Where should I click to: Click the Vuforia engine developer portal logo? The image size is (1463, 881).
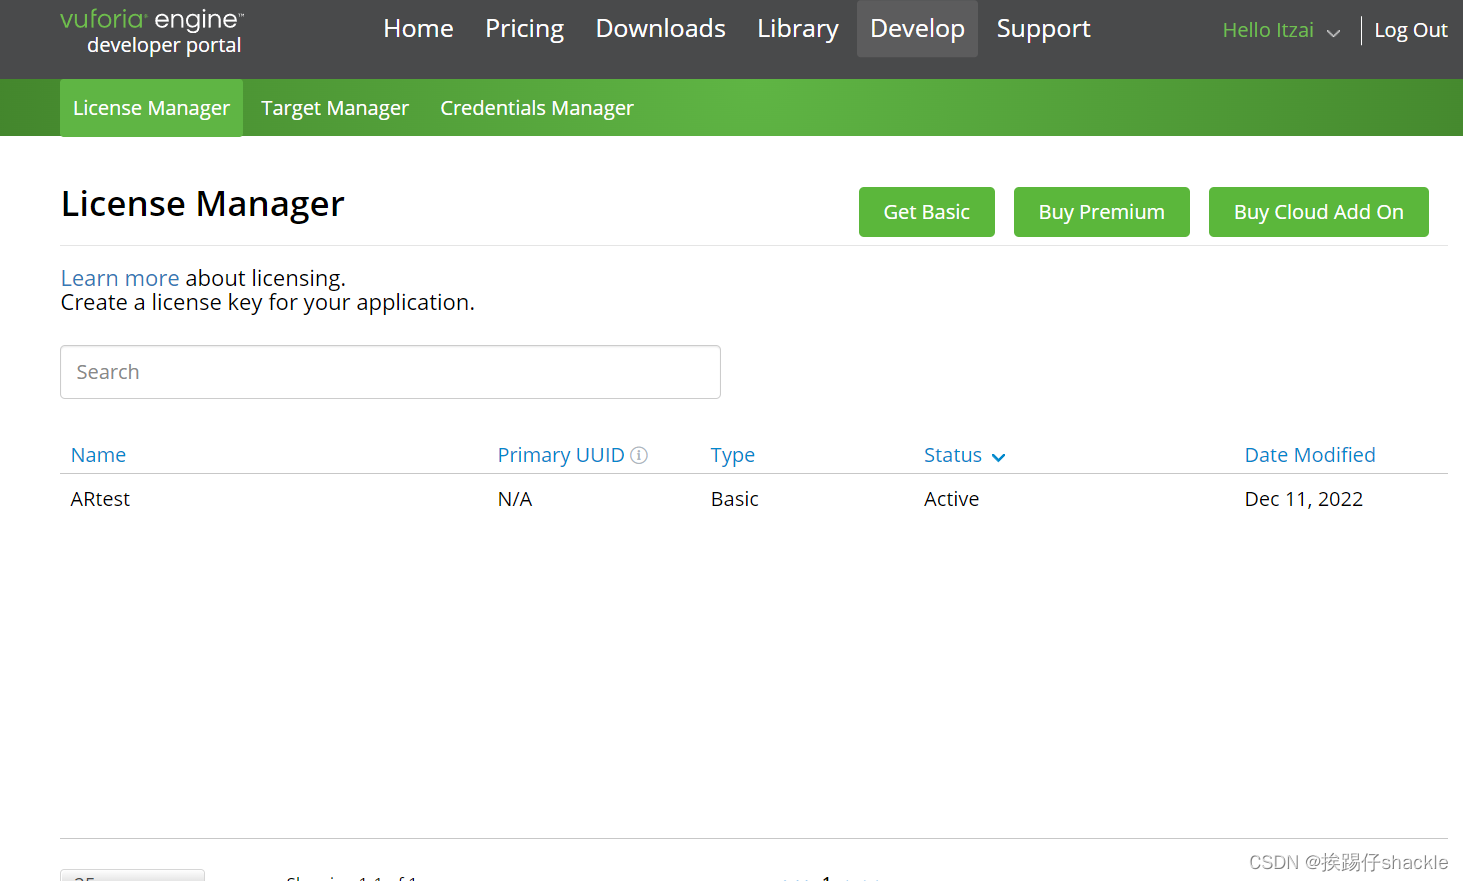152,32
